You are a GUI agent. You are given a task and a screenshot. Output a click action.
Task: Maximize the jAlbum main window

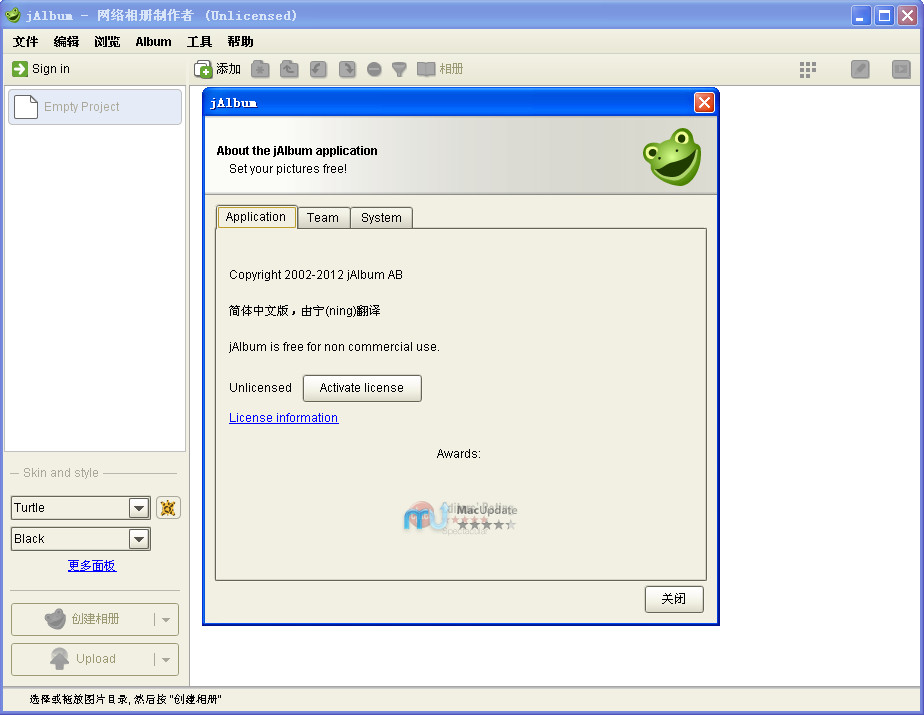coord(884,15)
